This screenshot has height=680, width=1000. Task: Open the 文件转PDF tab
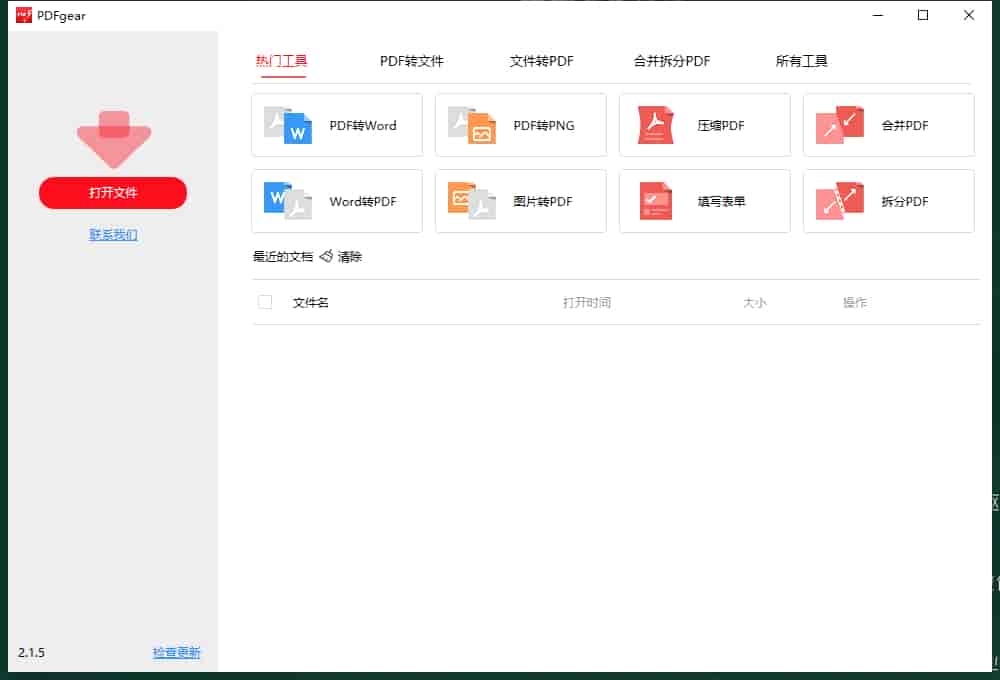click(x=540, y=60)
